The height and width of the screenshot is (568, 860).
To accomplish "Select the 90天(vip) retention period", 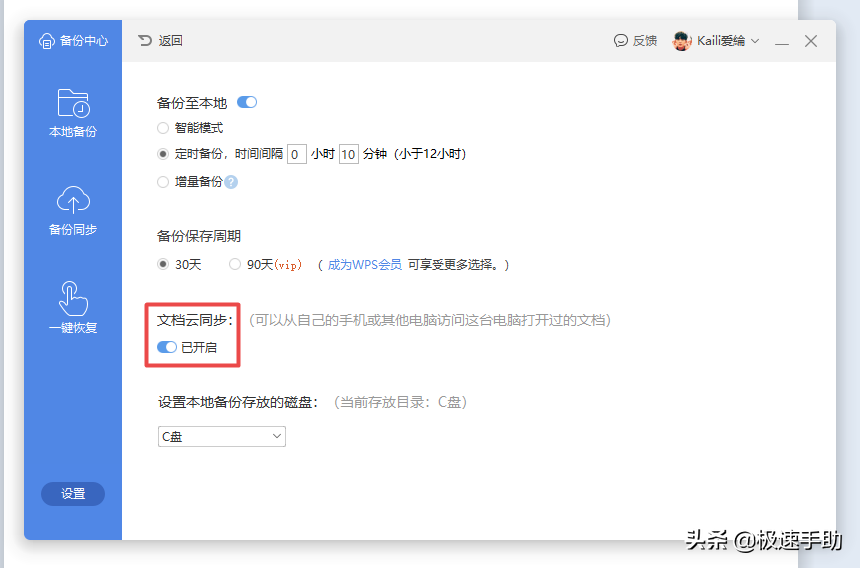I will coord(235,264).
